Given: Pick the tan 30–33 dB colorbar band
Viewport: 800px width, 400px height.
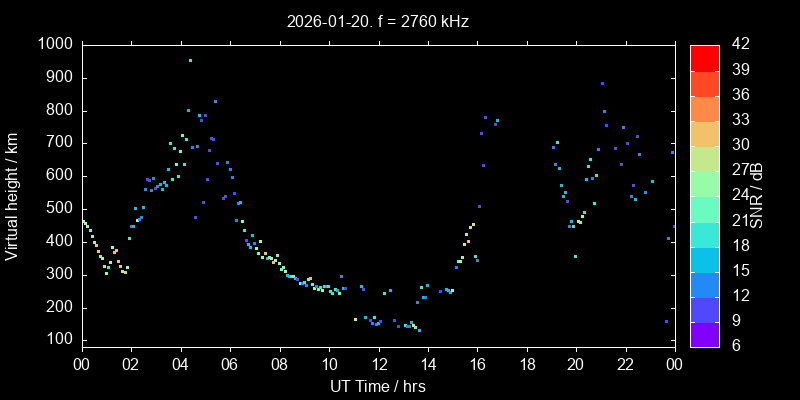Looking at the screenshot, I should click(x=705, y=133).
